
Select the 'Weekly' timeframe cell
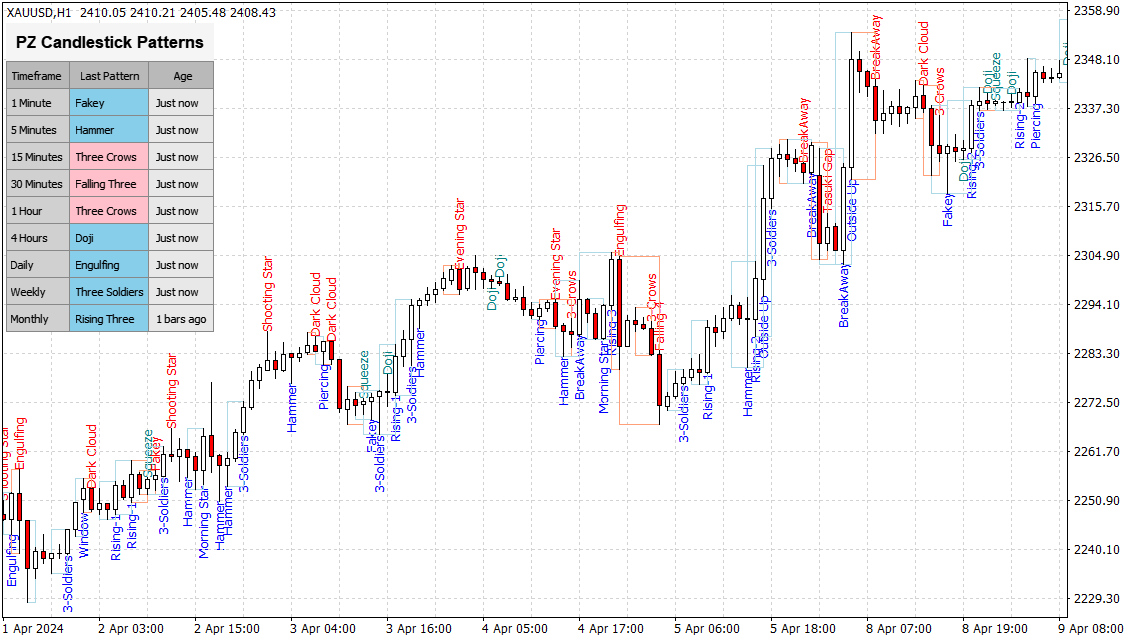(x=38, y=292)
